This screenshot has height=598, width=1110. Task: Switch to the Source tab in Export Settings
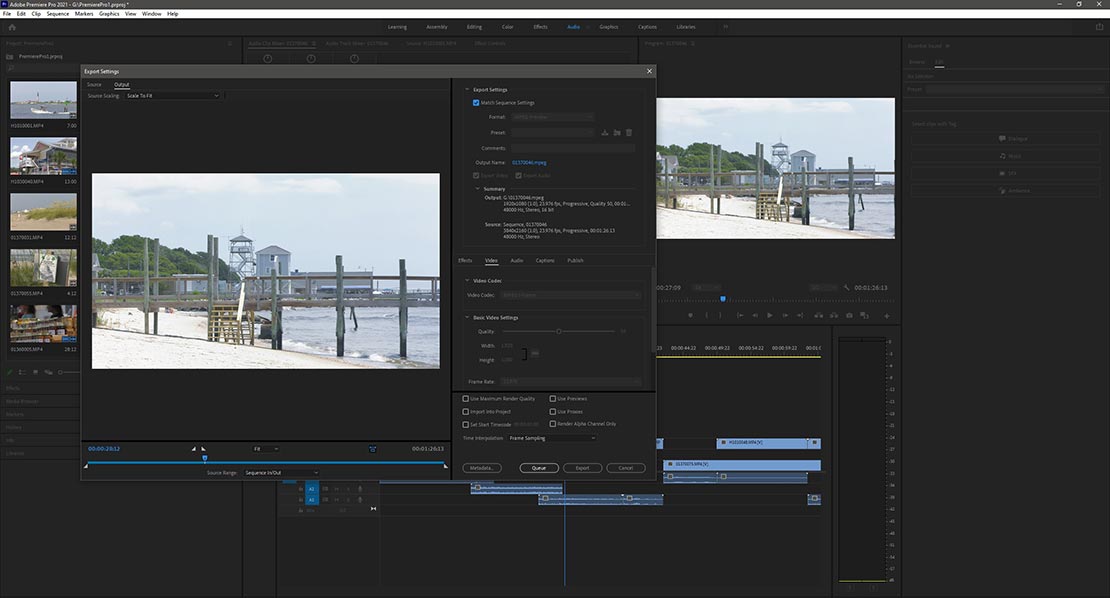[x=94, y=84]
